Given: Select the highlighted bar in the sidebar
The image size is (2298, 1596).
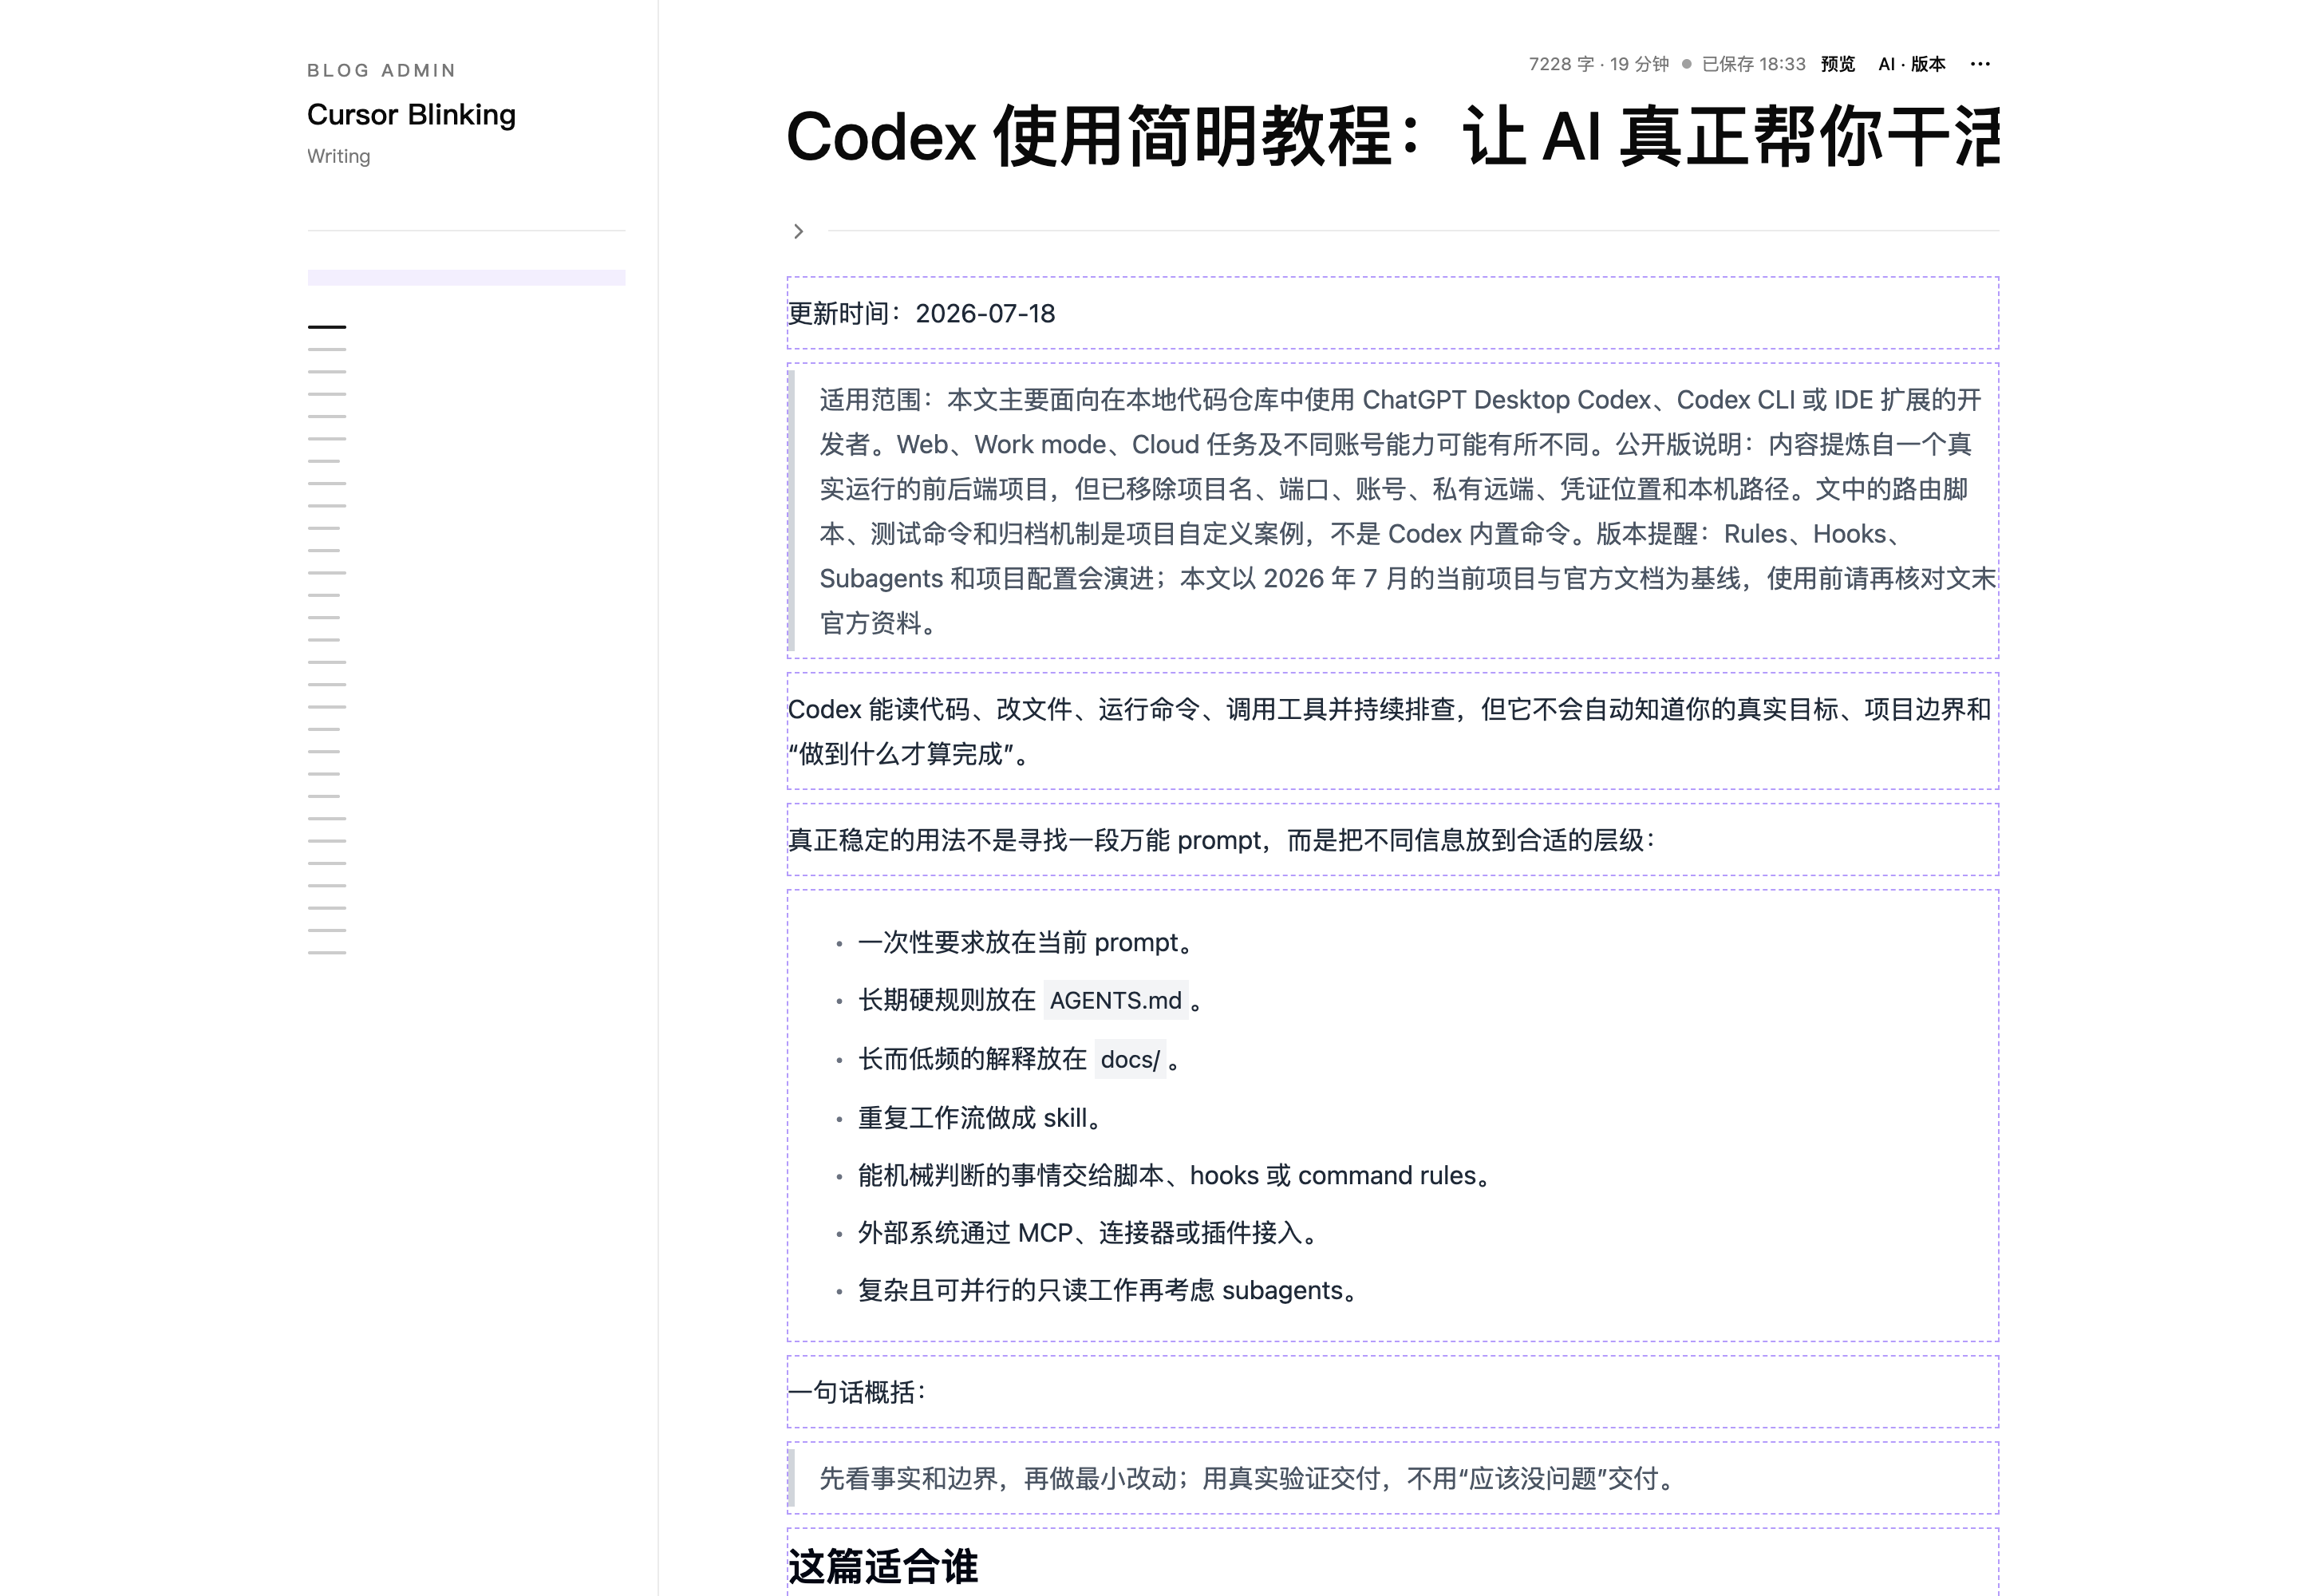Looking at the screenshot, I should pos(466,277).
